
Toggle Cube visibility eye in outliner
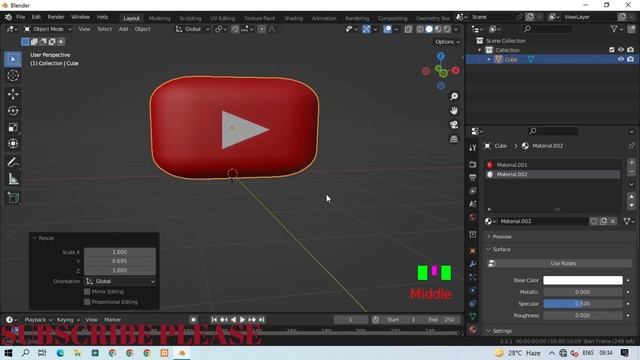(621, 60)
